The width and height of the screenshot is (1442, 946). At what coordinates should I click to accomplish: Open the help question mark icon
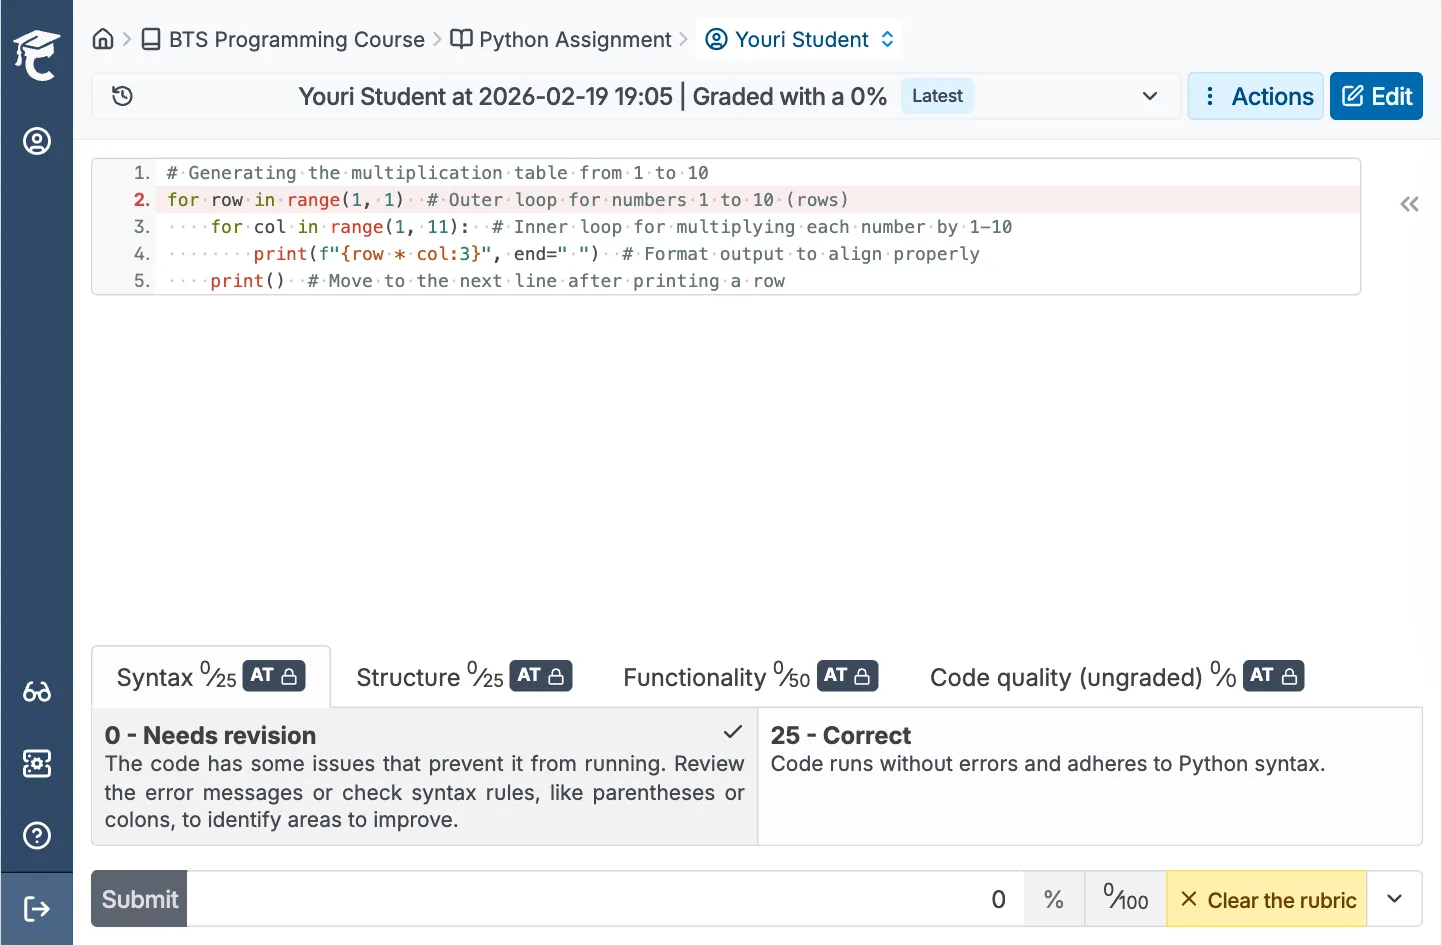click(37, 835)
